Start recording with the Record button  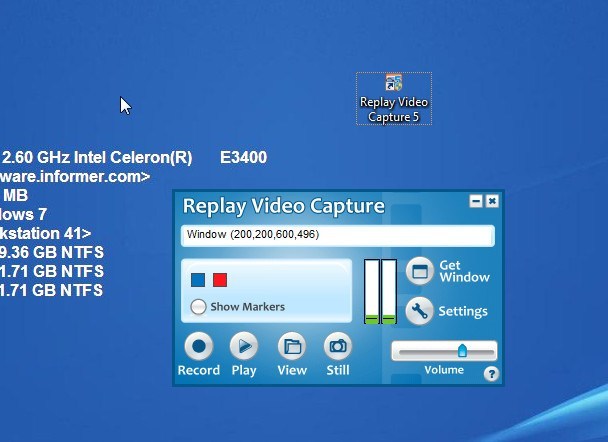click(x=199, y=346)
